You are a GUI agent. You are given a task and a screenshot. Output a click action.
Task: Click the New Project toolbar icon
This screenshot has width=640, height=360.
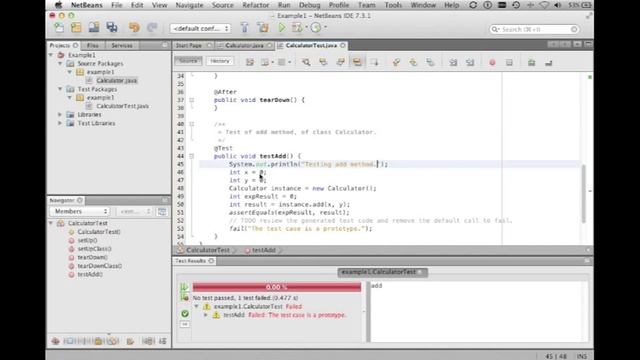[76, 27]
